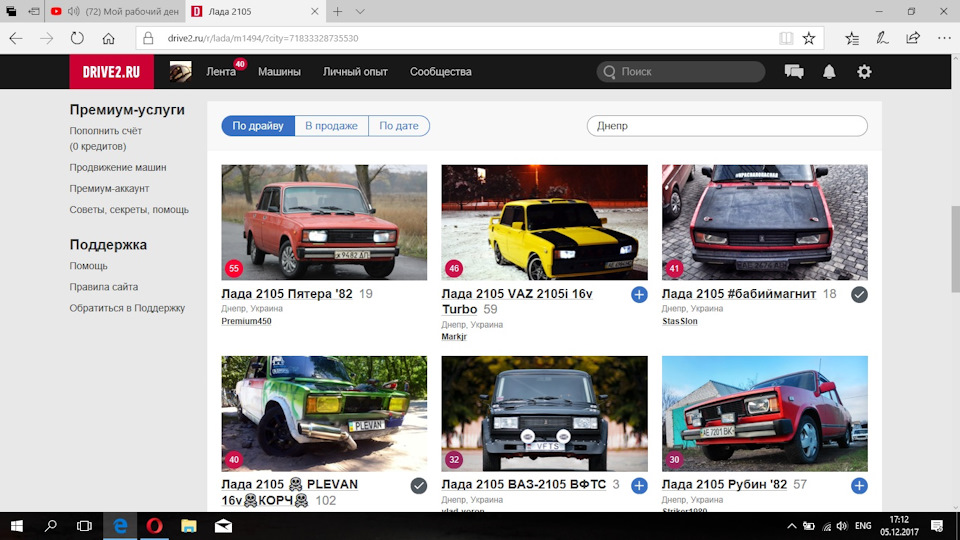Toggle subscription checkmark for #бабиймагнит car
Viewport: 960px width, 540px height.
tap(859, 294)
